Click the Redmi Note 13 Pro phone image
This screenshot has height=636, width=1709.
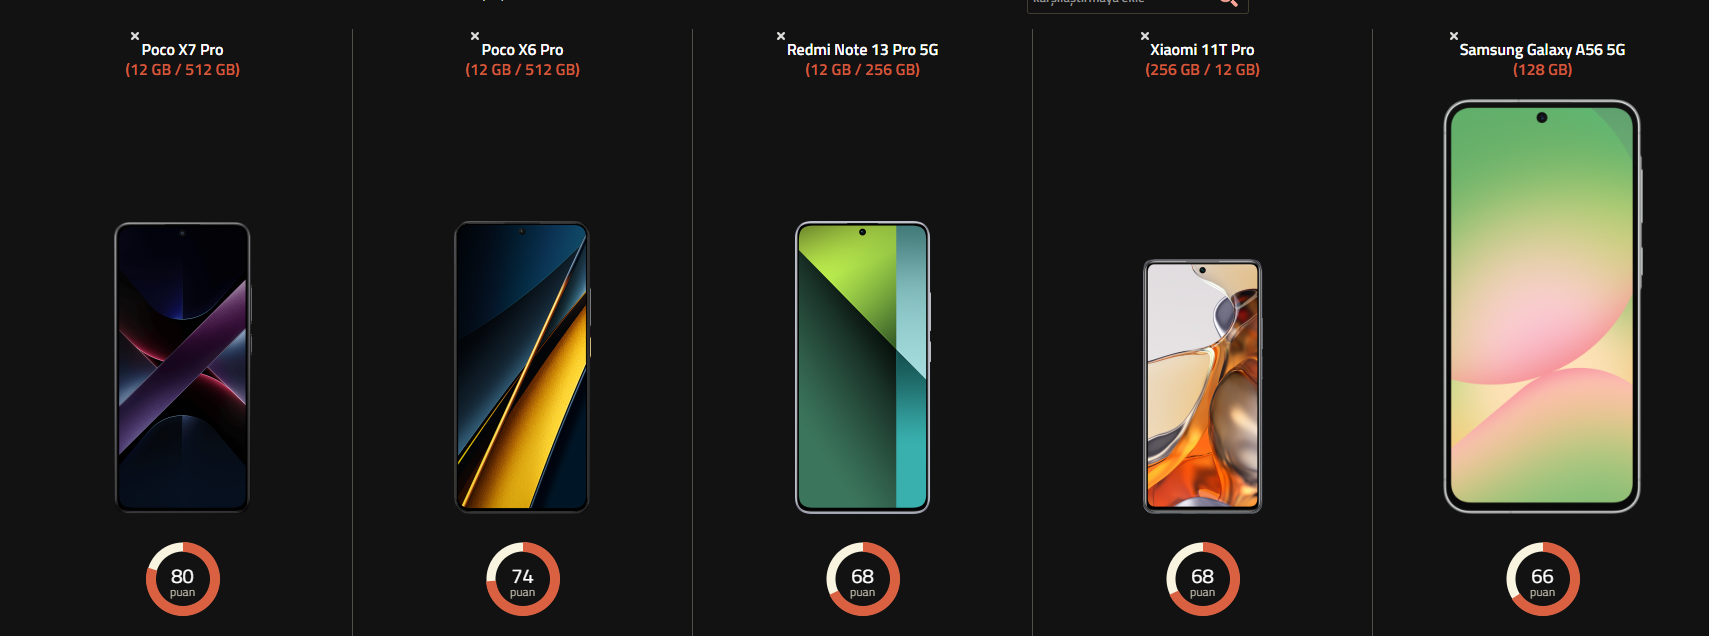pyautogui.click(x=863, y=367)
